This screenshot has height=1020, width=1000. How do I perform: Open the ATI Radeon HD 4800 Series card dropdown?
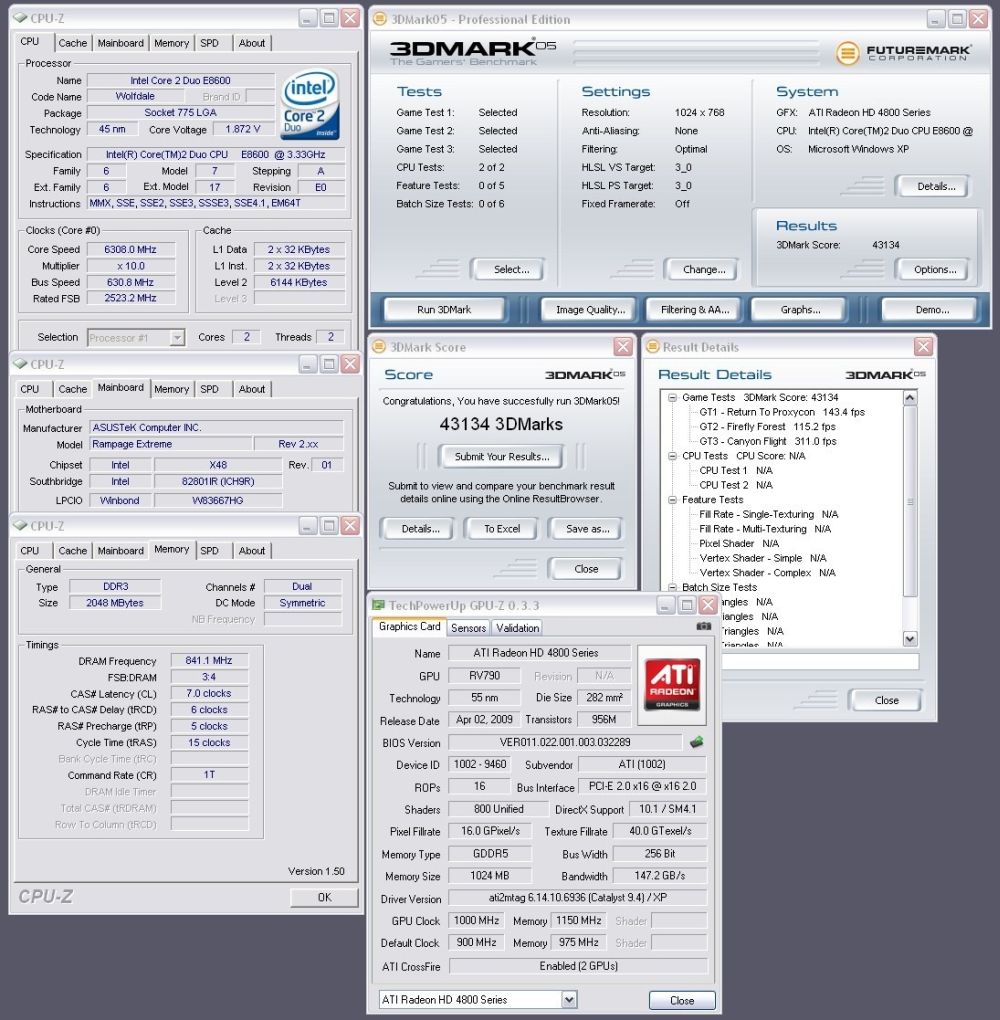pos(569,999)
